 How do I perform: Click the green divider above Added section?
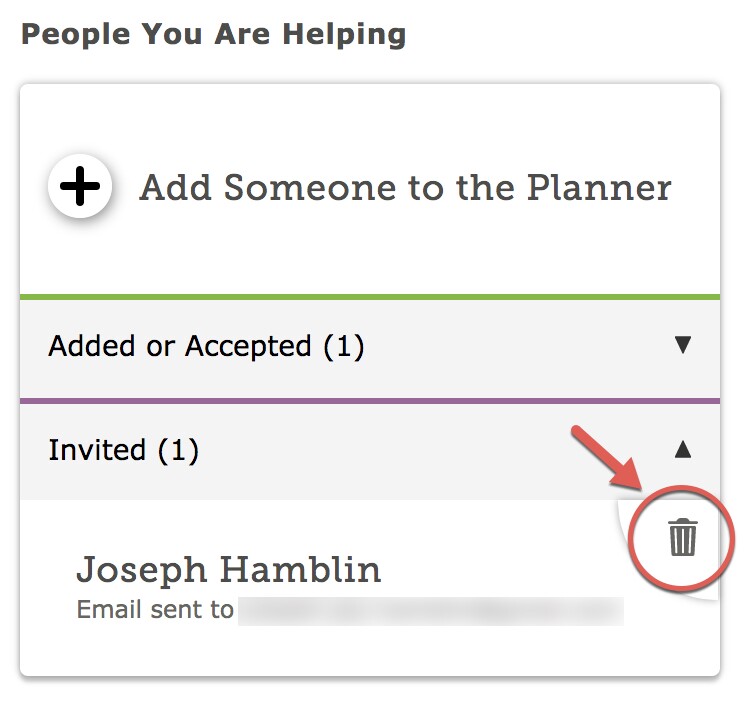coord(370,297)
